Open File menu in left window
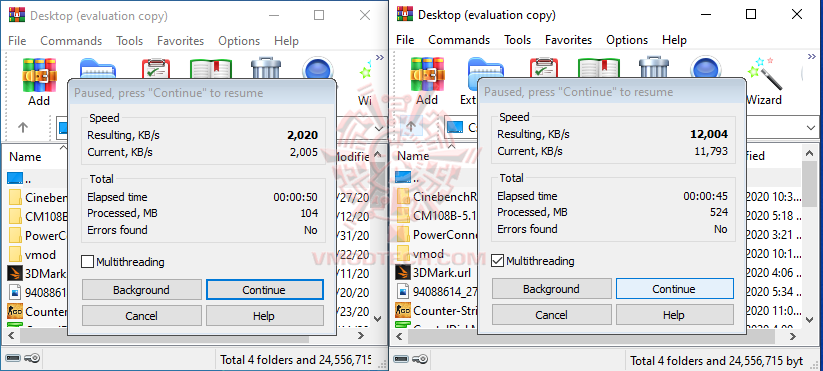 tap(17, 40)
